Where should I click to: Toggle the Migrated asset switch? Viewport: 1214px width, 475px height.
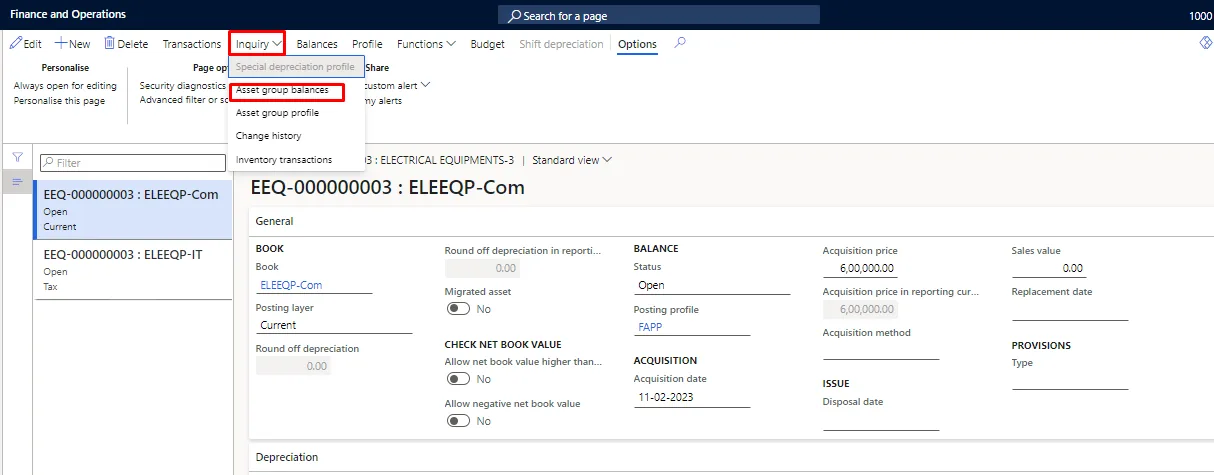tap(458, 309)
